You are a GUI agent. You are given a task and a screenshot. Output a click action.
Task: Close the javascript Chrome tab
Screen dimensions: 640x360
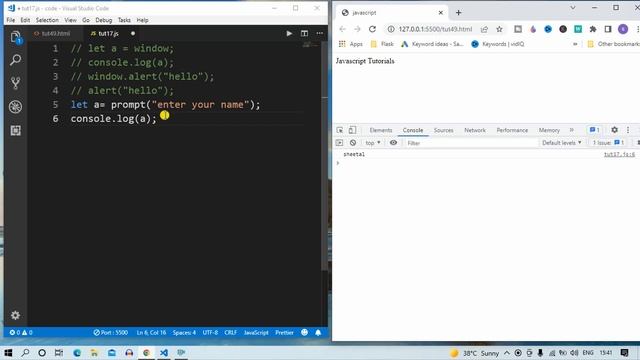[x=440, y=13]
